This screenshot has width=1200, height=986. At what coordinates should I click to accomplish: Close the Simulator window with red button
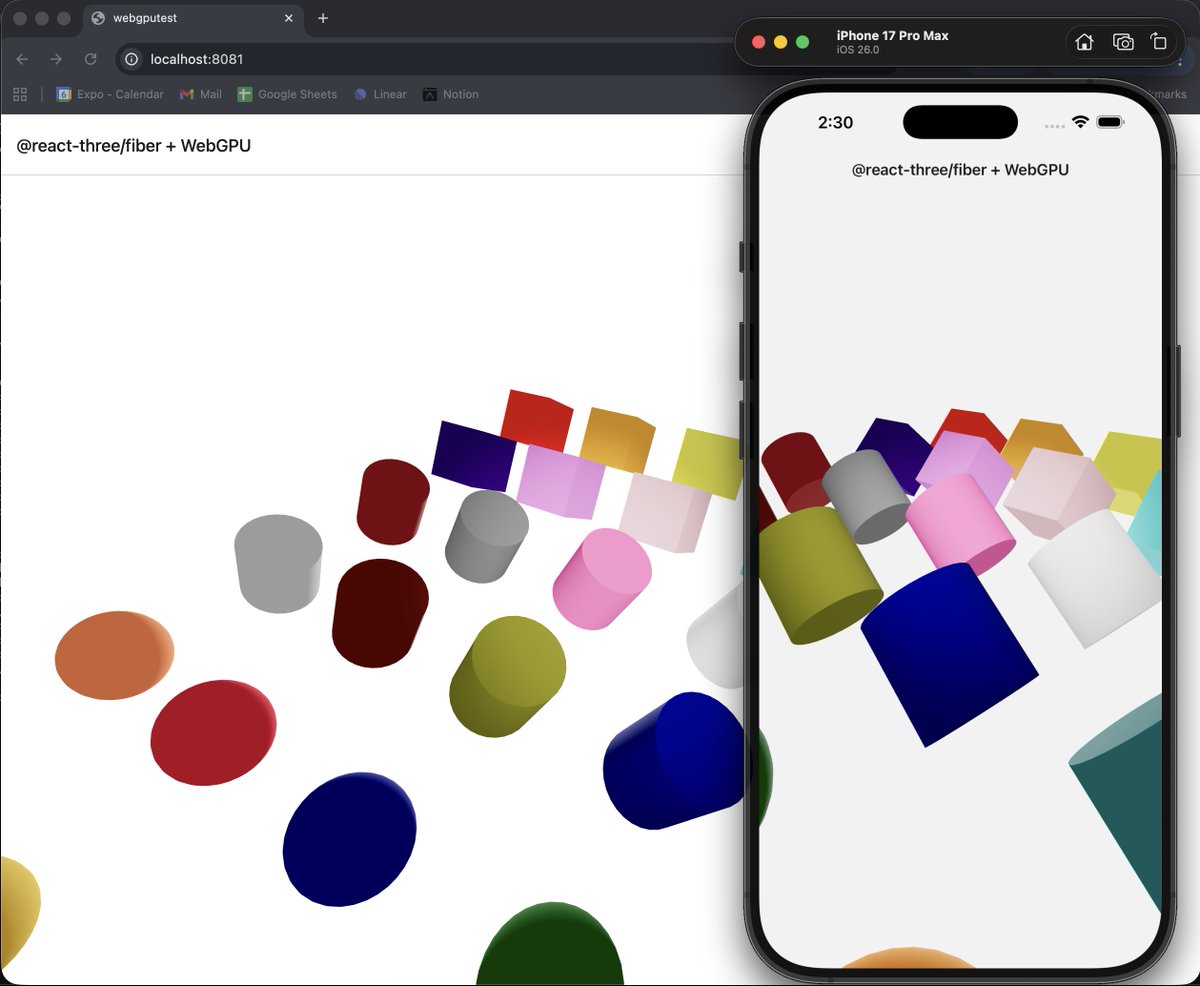758,42
